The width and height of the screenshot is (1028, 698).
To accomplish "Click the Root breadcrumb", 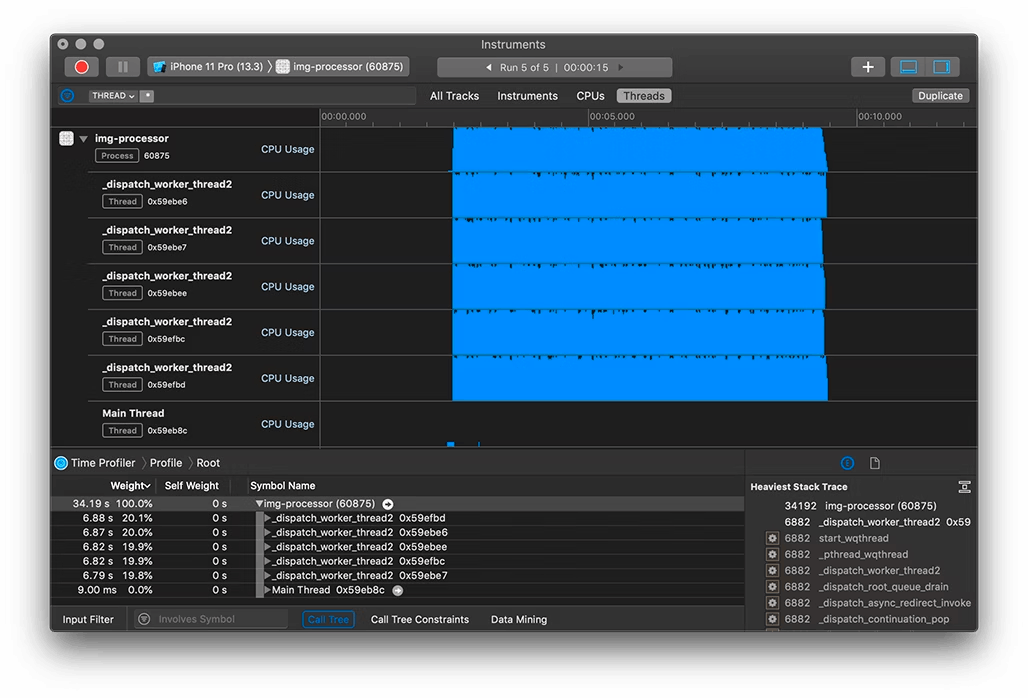I will [x=208, y=463].
